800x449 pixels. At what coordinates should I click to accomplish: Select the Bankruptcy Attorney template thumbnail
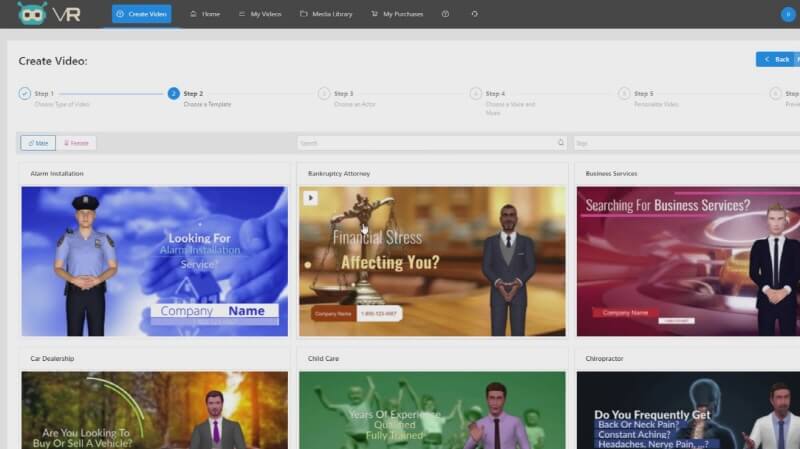[432, 261]
